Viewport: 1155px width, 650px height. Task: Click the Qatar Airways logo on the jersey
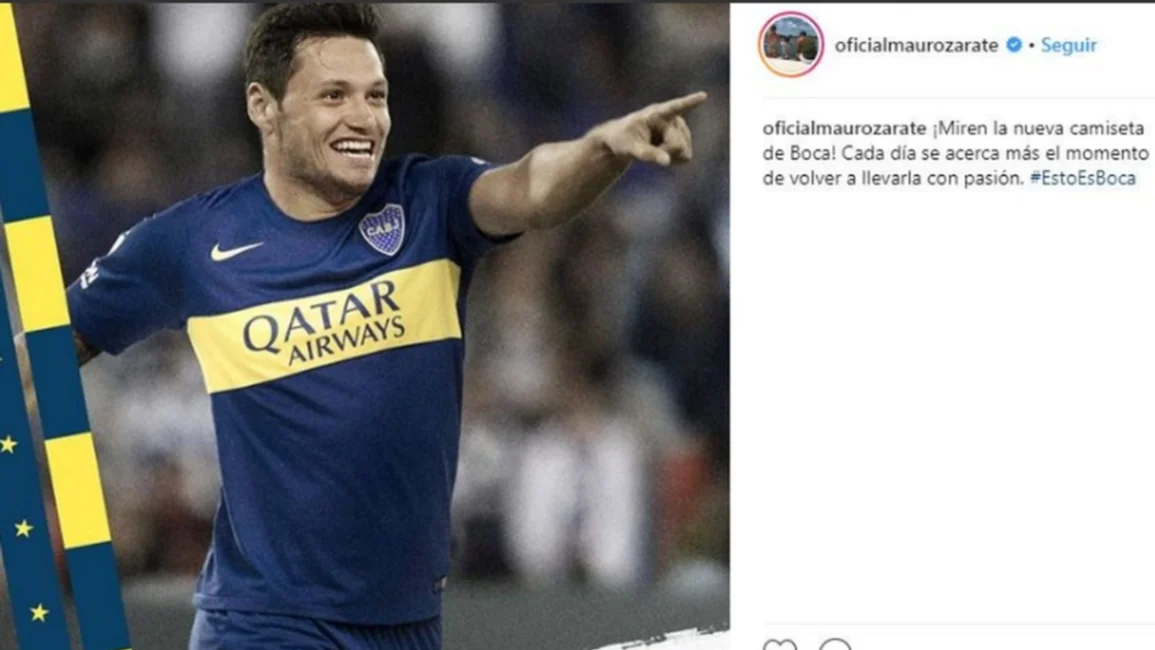pos(324,321)
